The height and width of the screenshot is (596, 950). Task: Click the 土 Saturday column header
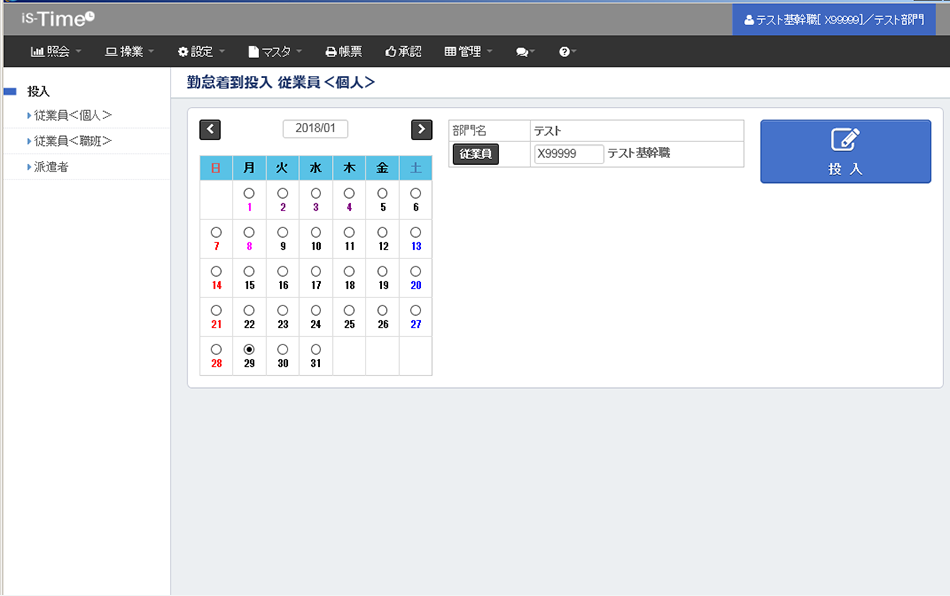(416, 168)
